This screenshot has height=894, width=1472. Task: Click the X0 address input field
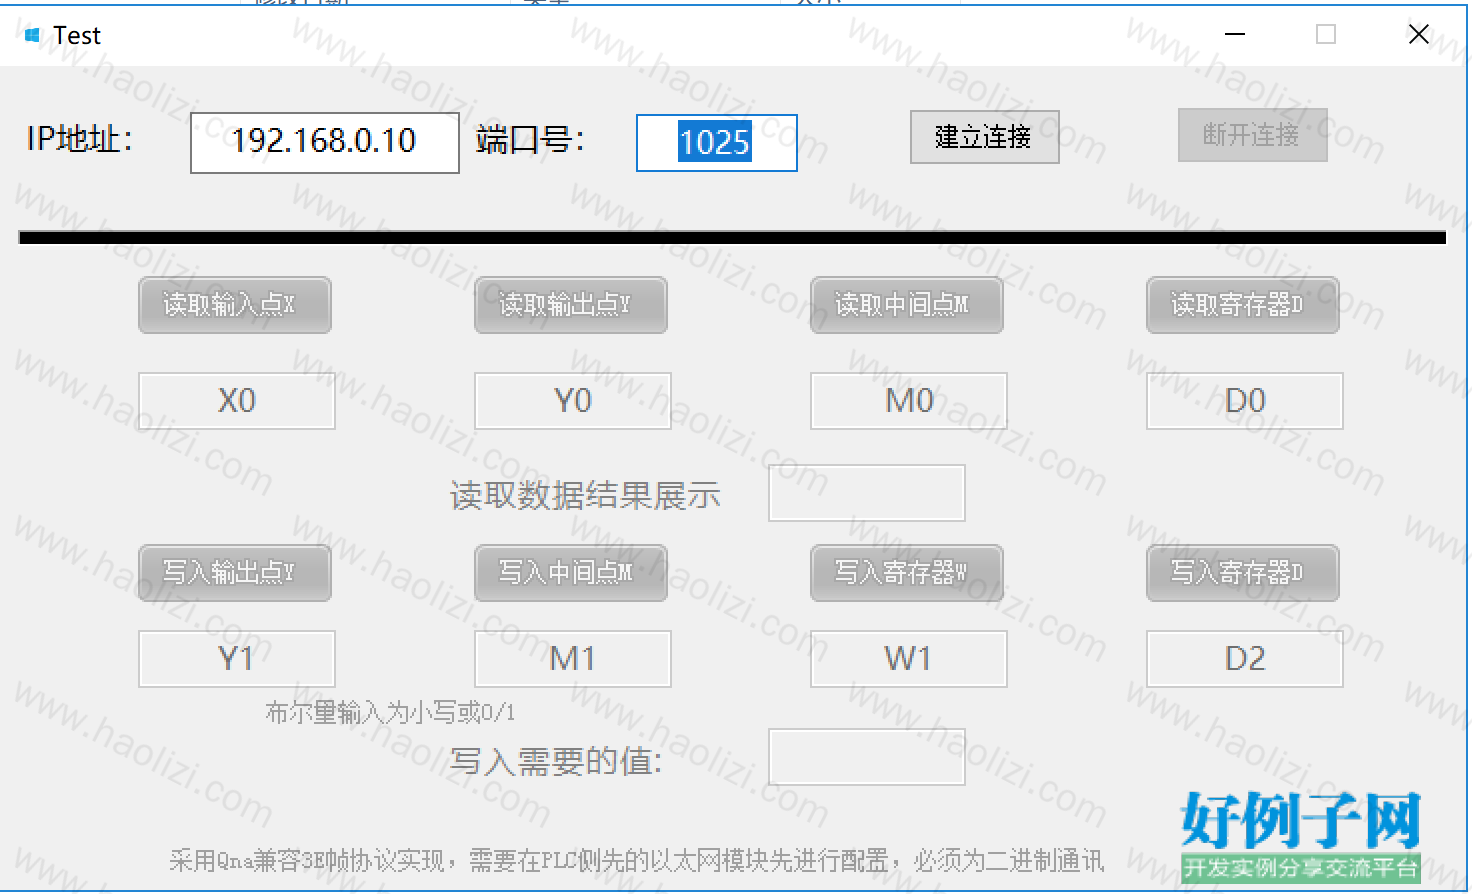click(x=237, y=401)
